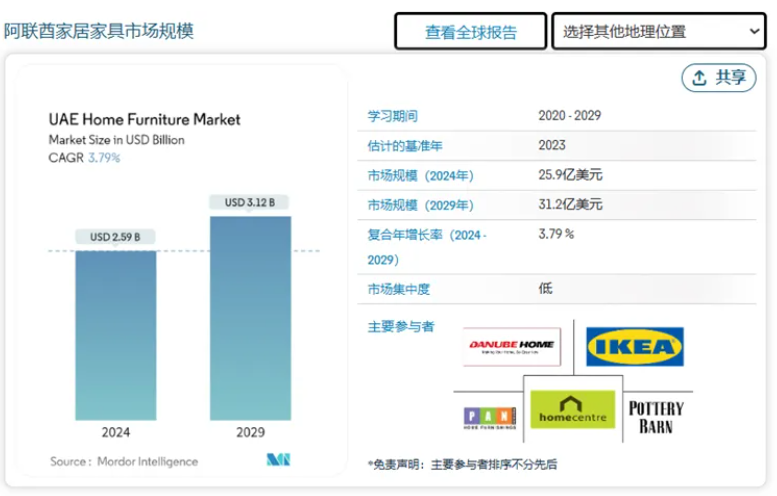This screenshot has width=777, height=496.
Task: Click the share upload arrow icon
Action: pos(700,78)
